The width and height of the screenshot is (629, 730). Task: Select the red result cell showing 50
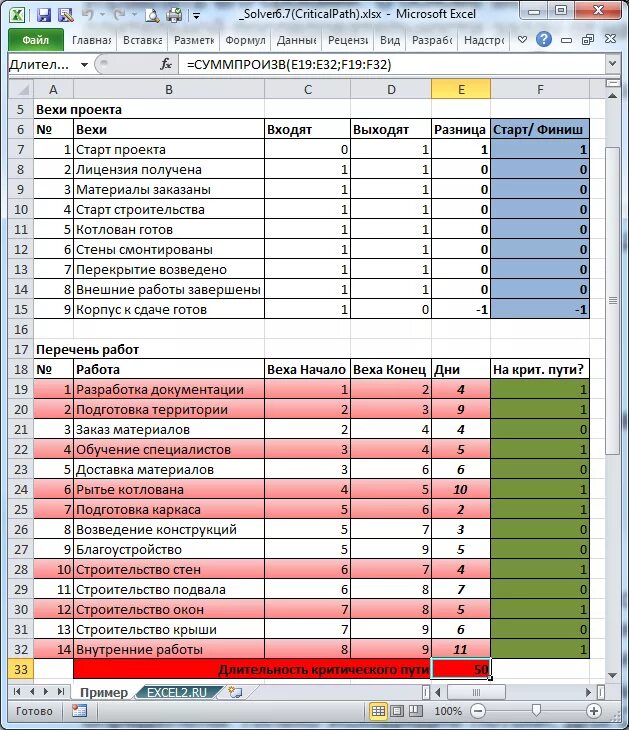click(x=461, y=669)
